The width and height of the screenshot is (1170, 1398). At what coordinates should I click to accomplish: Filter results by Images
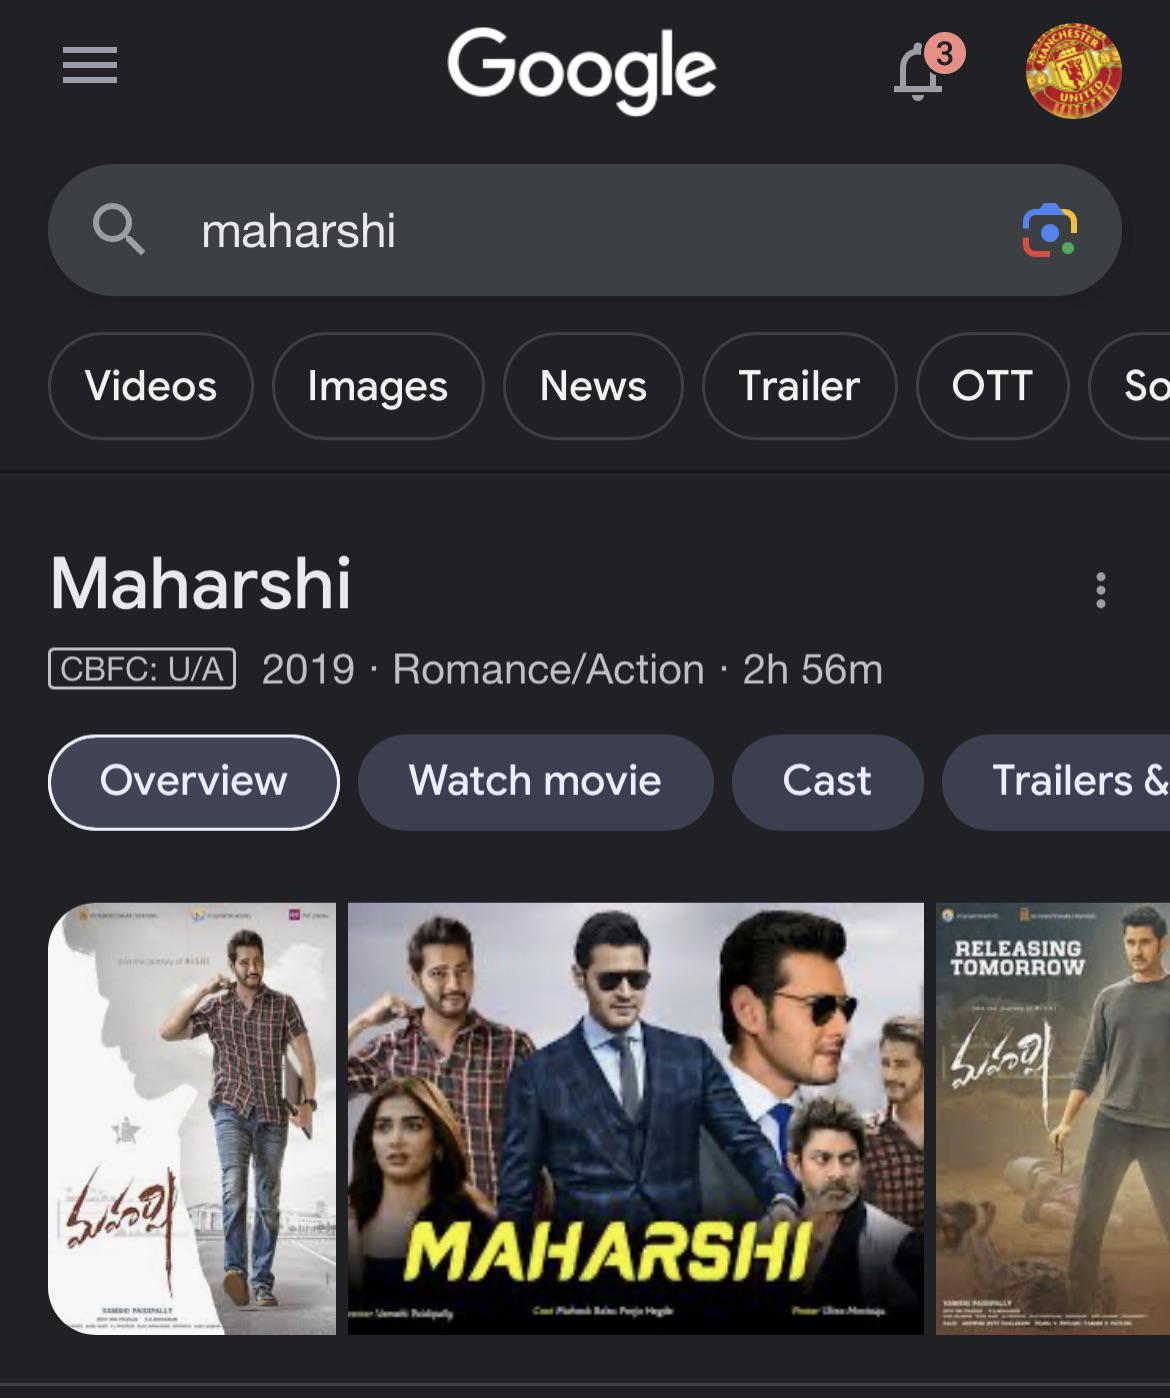[x=378, y=386]
